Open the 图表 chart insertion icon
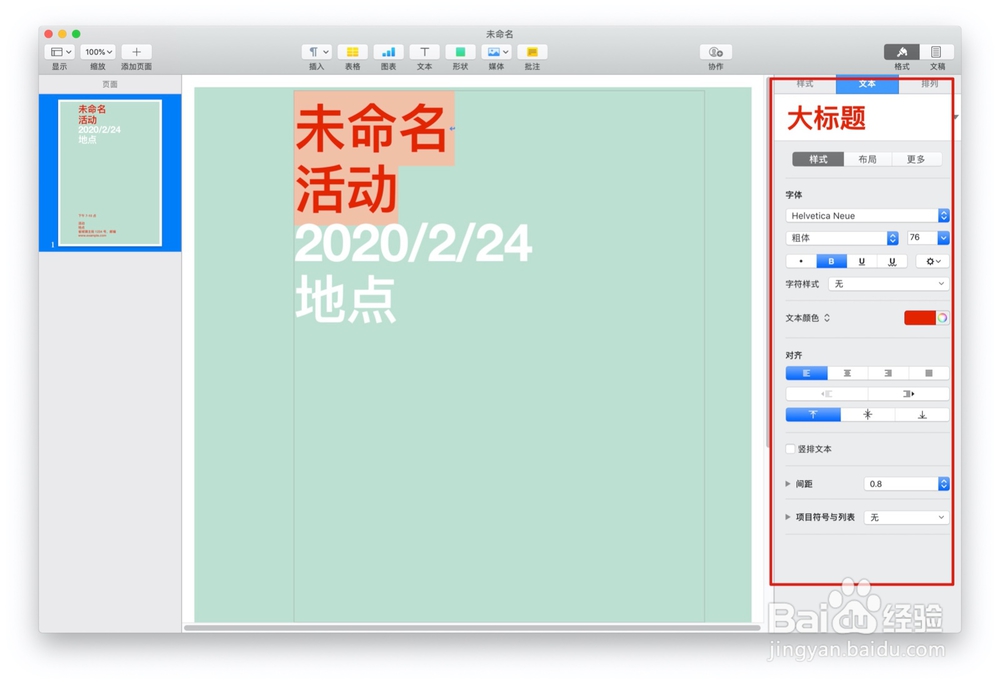The width and height of the screenshot is (1000, 684). point(388,52)
